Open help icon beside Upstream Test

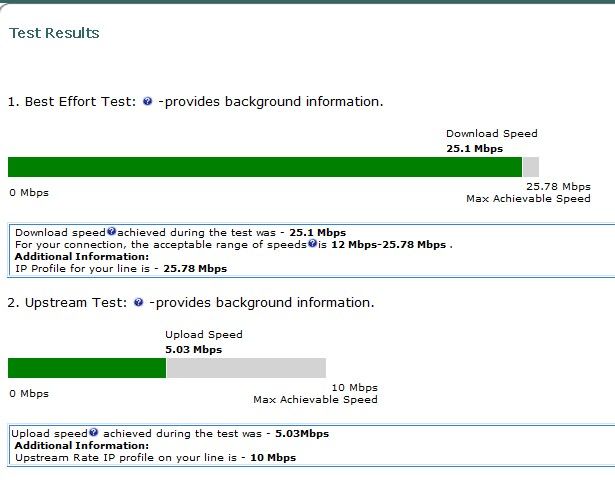pyautogui.click(x=138, y=302)
